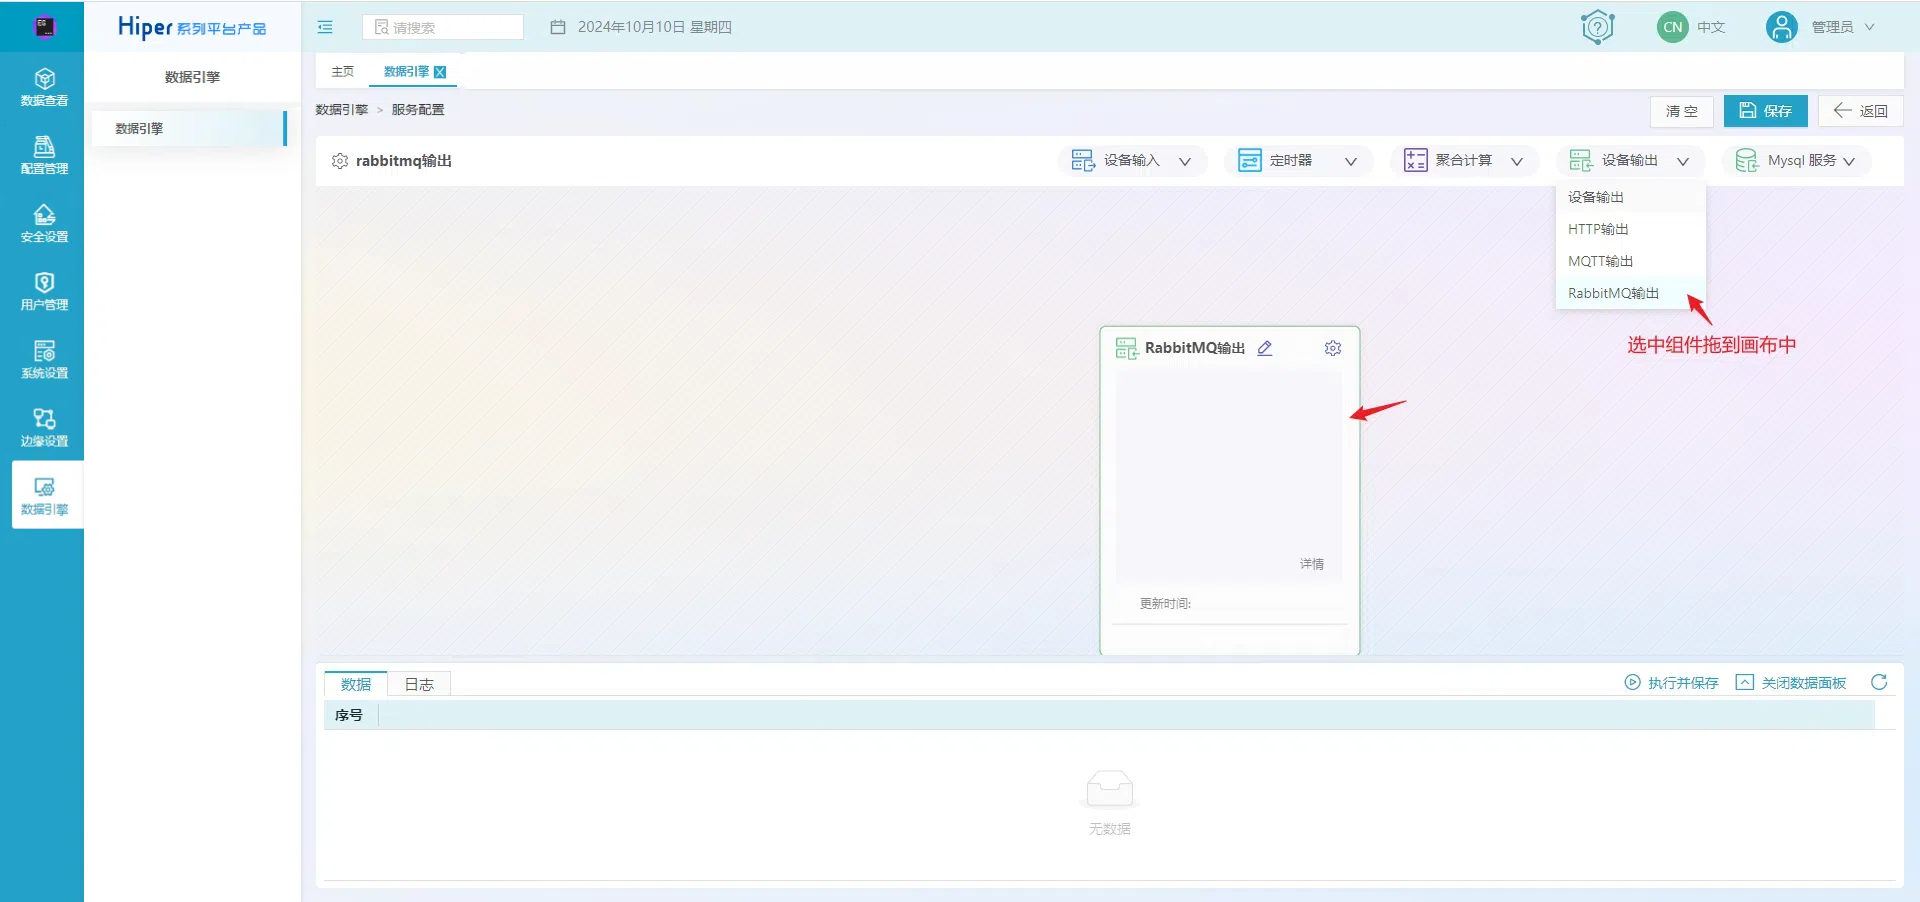Open the 用户管理 sidebar section
Screen dimensions: 1920x902
click(44, 291)
